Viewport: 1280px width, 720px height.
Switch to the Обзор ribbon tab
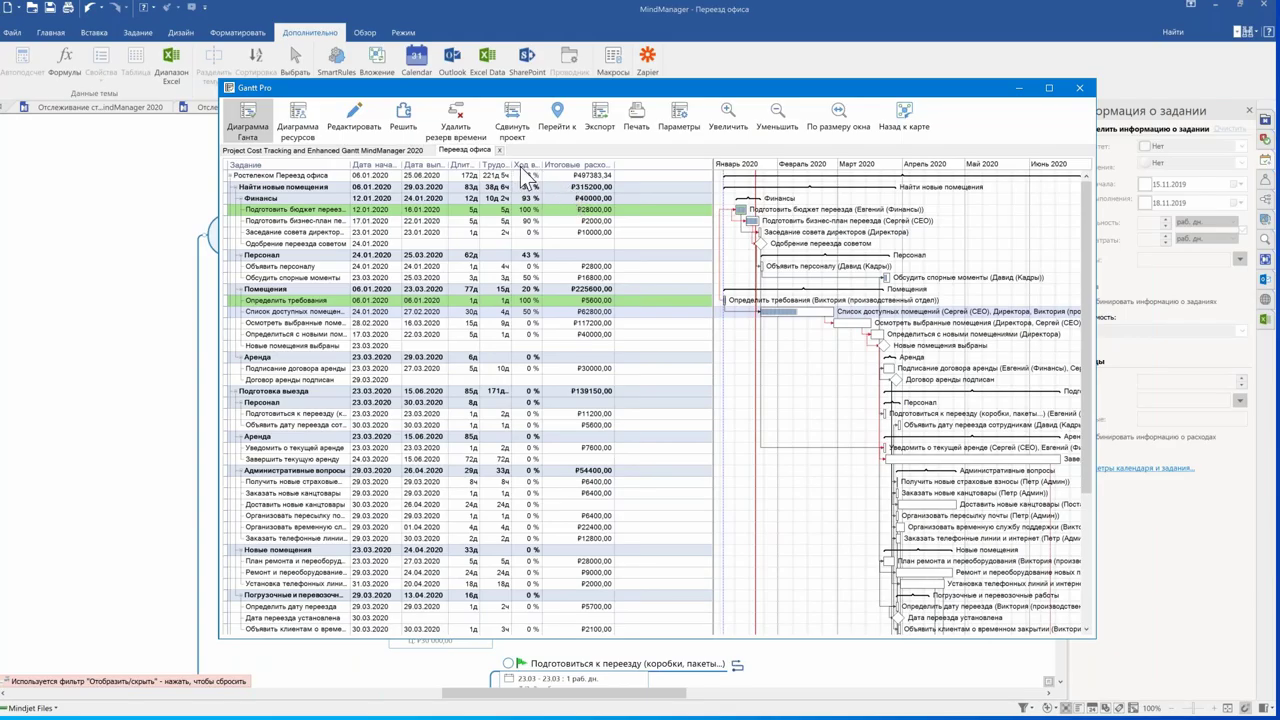tap(365, 33)
